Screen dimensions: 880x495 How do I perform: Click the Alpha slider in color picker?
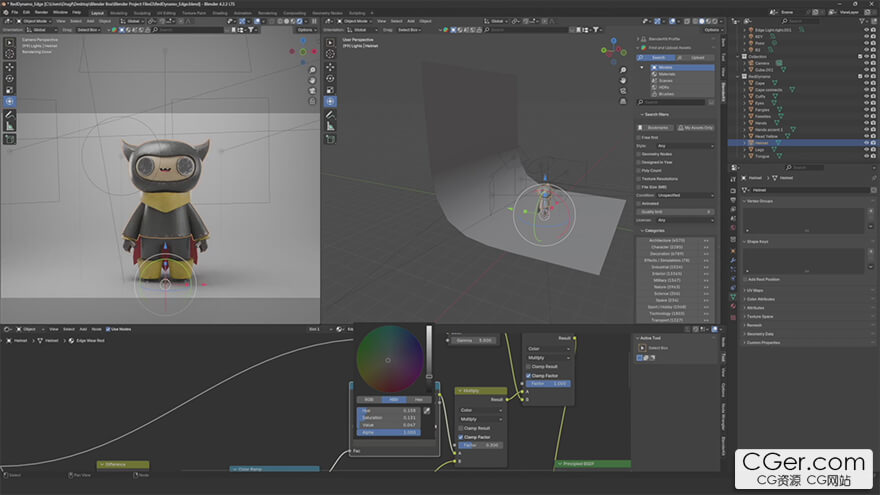pyautogui.click(x=388, y=433)
